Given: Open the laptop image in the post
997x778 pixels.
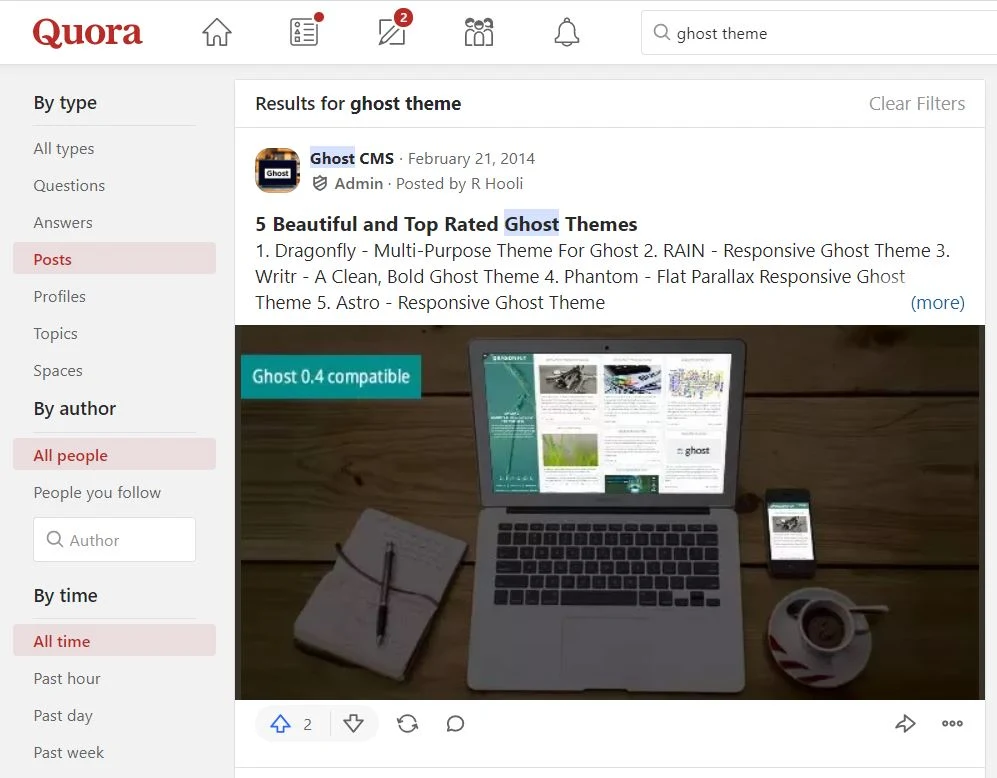Looking at the screenshot, I should [610, 512].
